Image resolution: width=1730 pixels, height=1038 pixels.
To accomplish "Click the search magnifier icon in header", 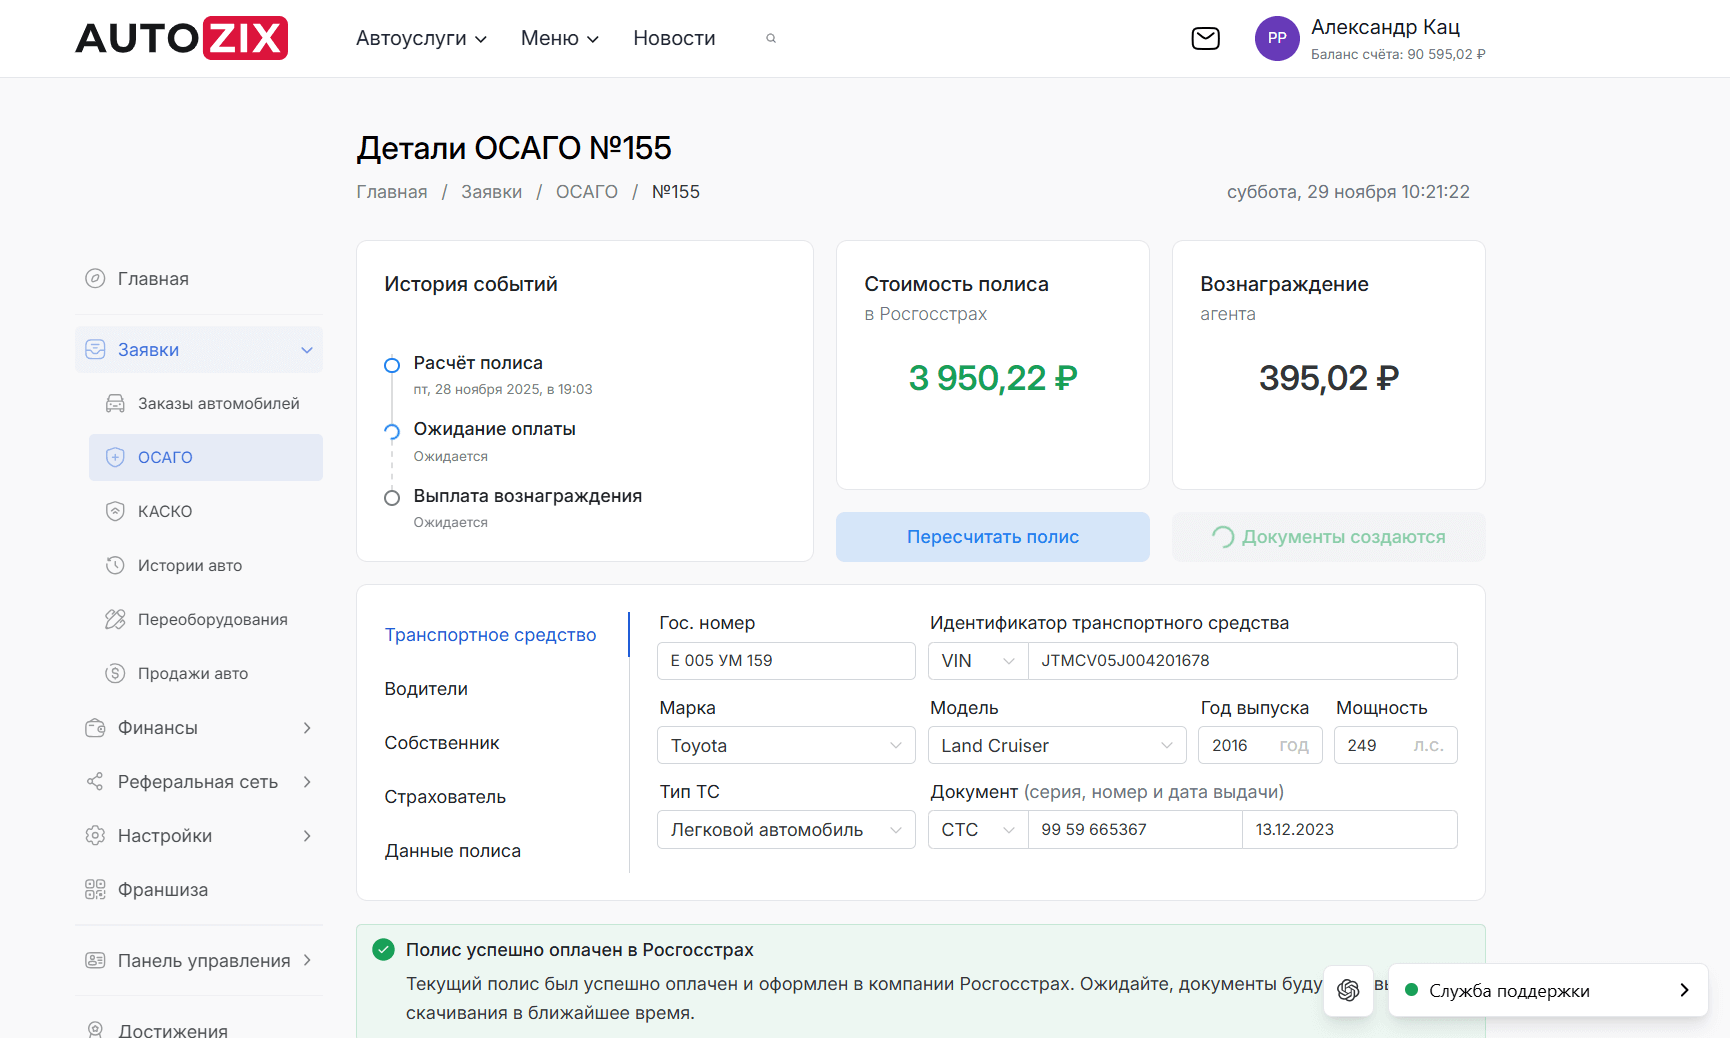I will click(771, 38).
